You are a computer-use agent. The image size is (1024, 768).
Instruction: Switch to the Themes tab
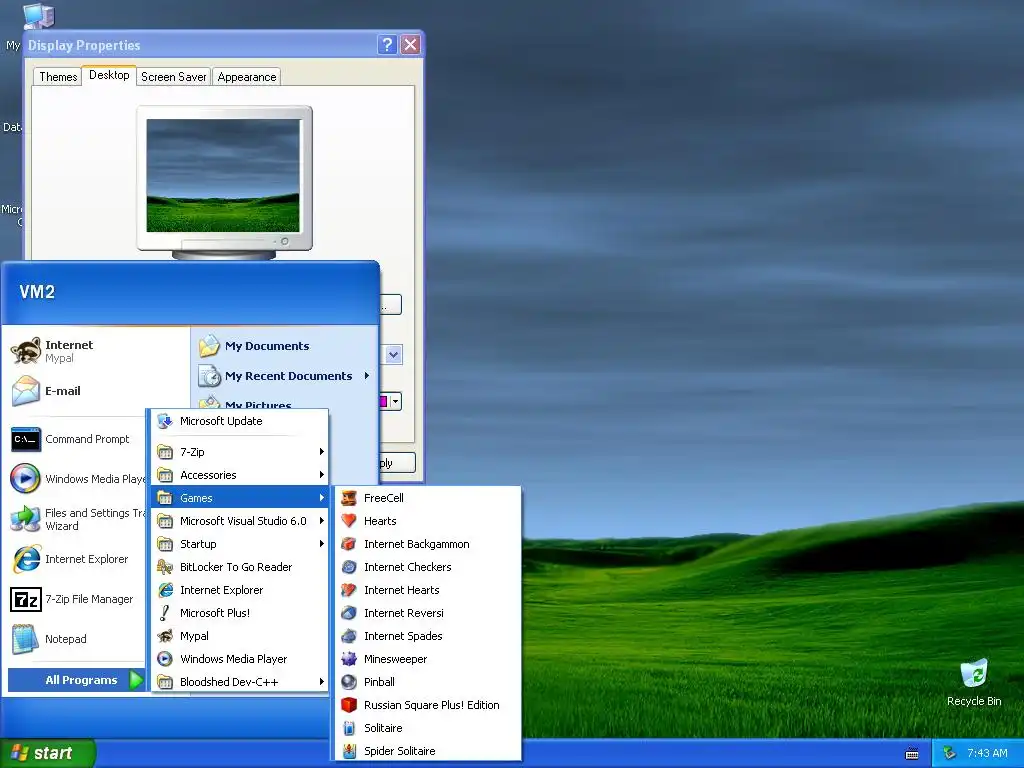point(57,76)
